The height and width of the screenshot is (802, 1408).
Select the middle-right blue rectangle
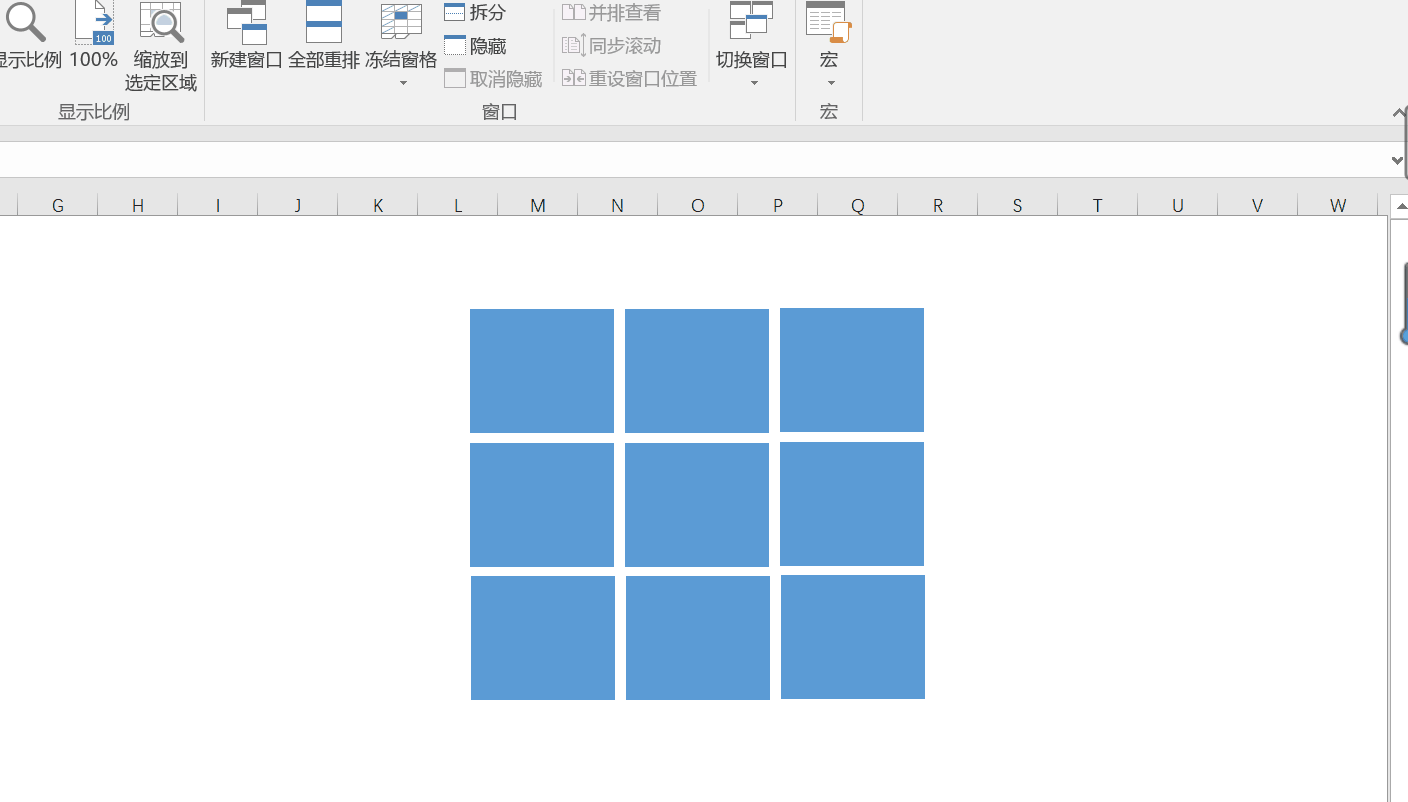point(852,504)
